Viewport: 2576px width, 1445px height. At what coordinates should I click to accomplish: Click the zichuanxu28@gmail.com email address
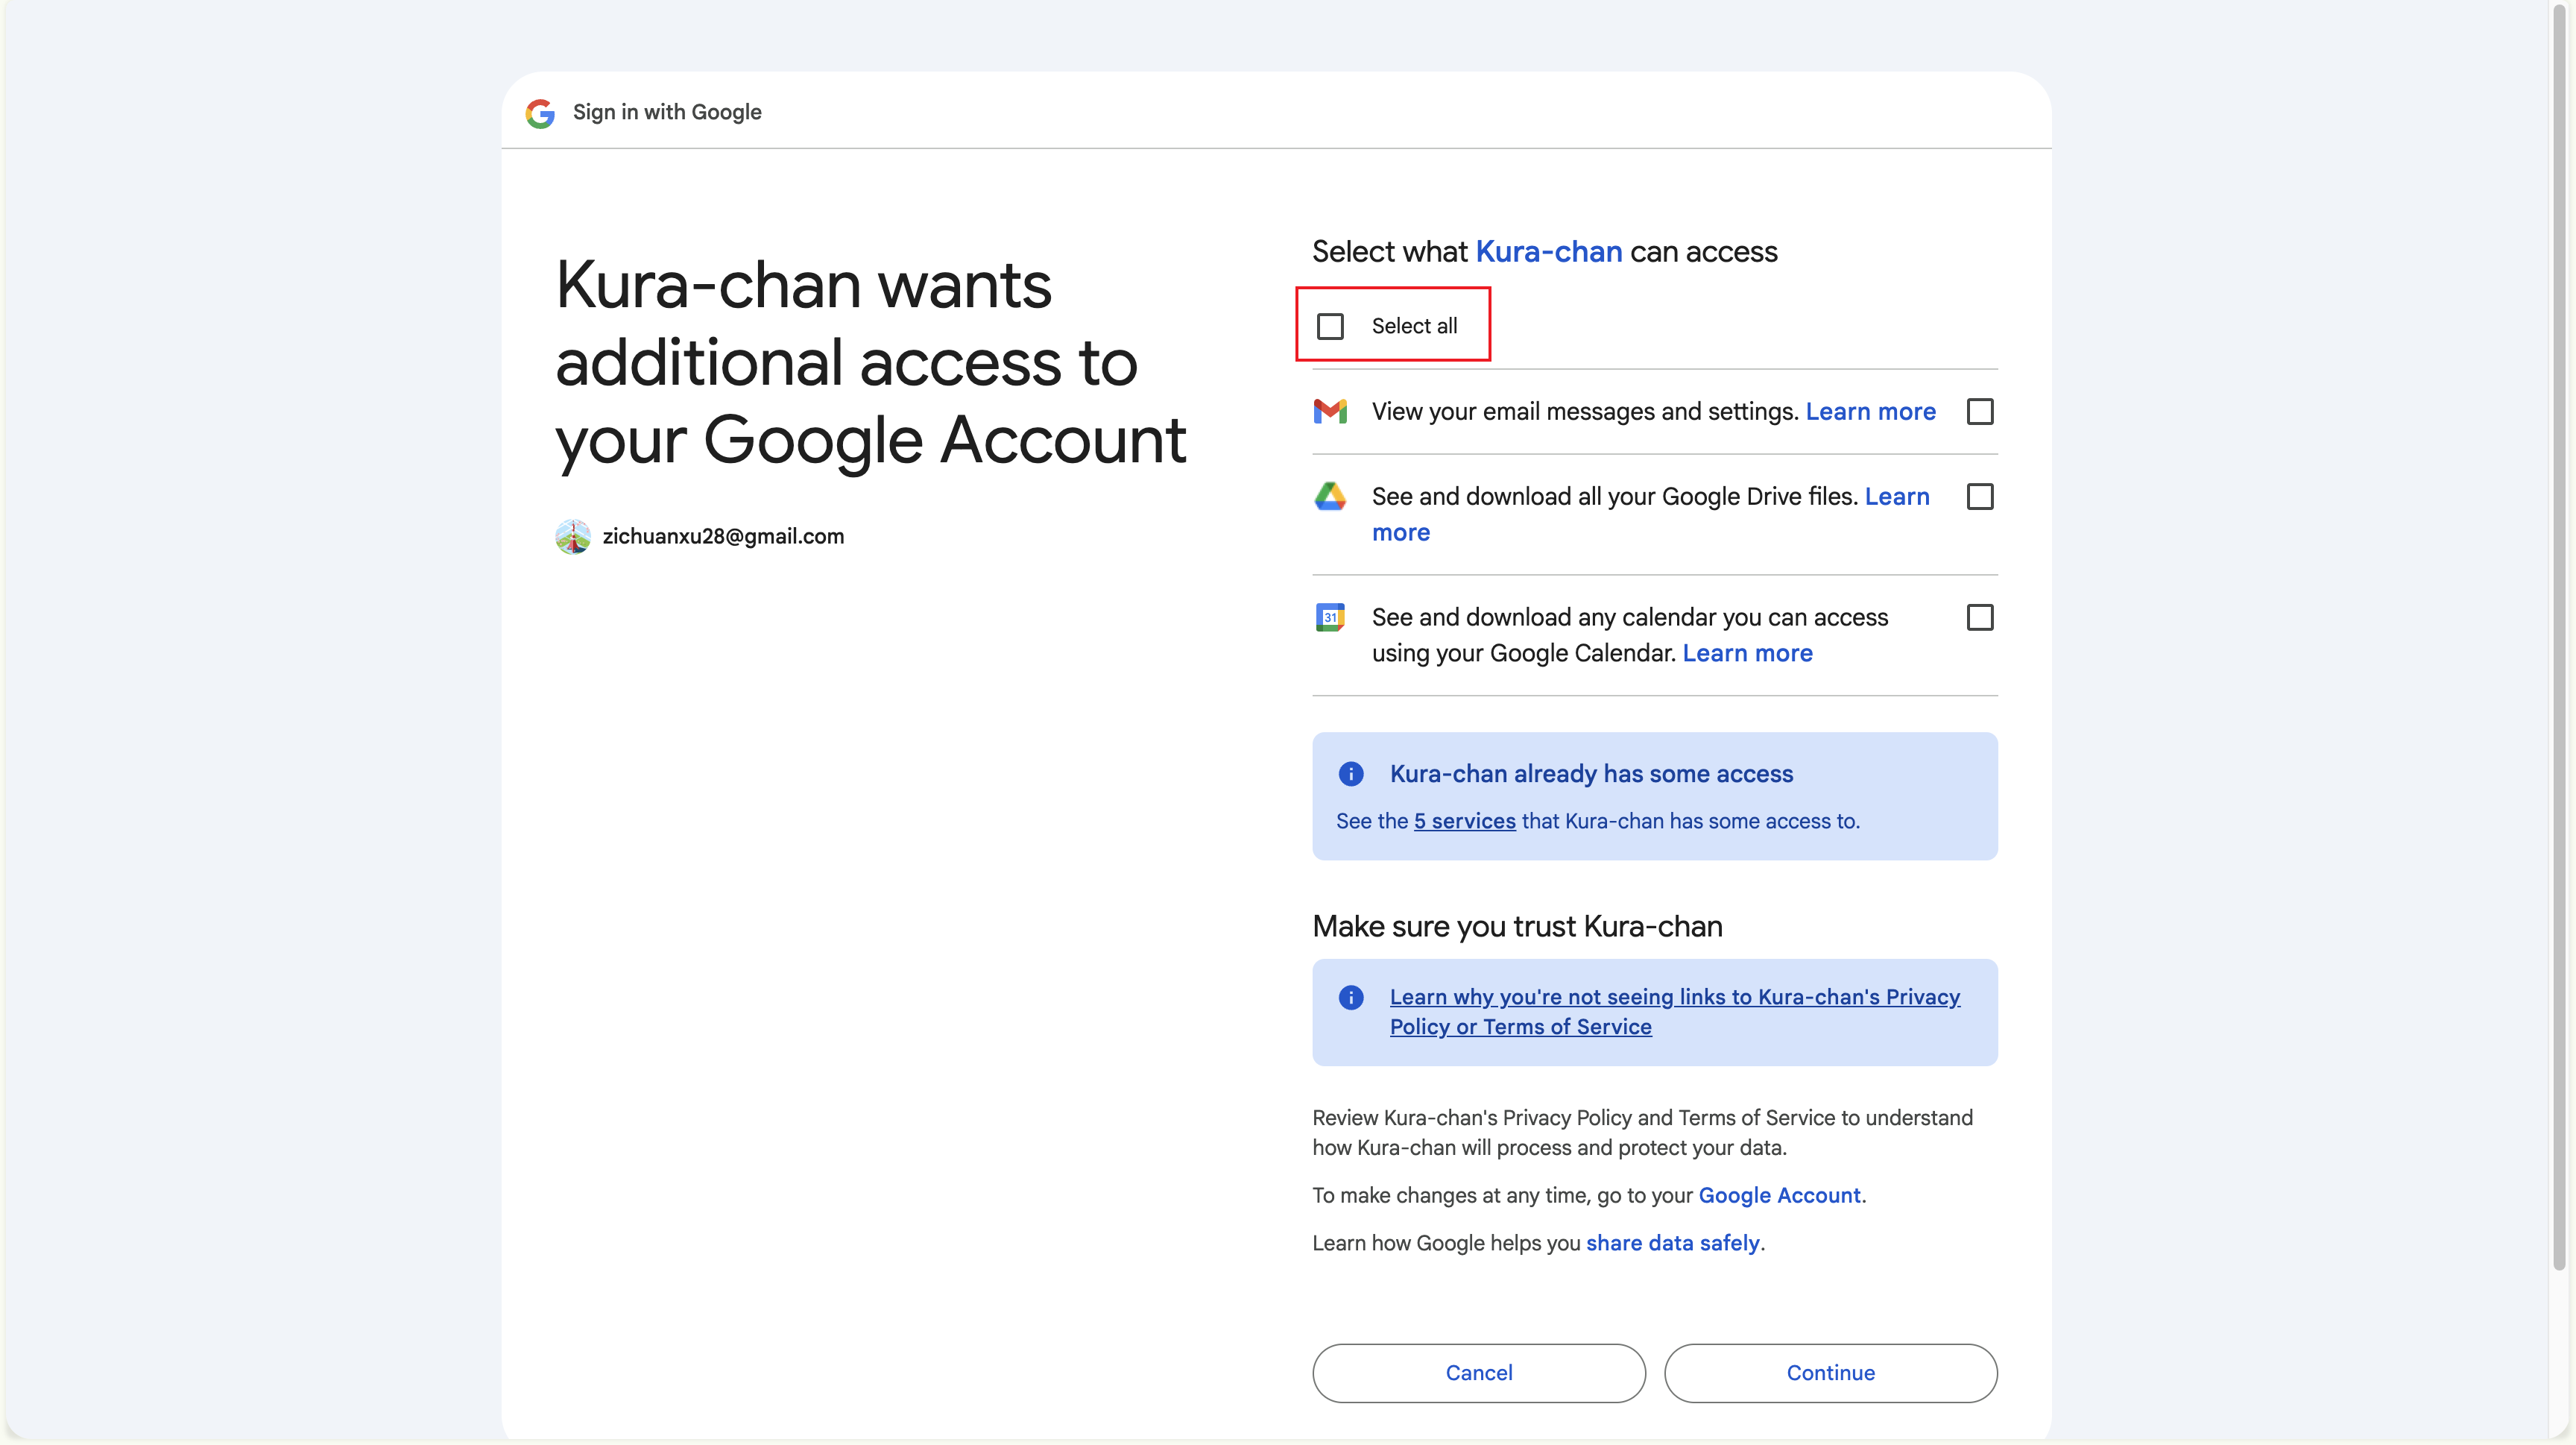coord(723,537)
